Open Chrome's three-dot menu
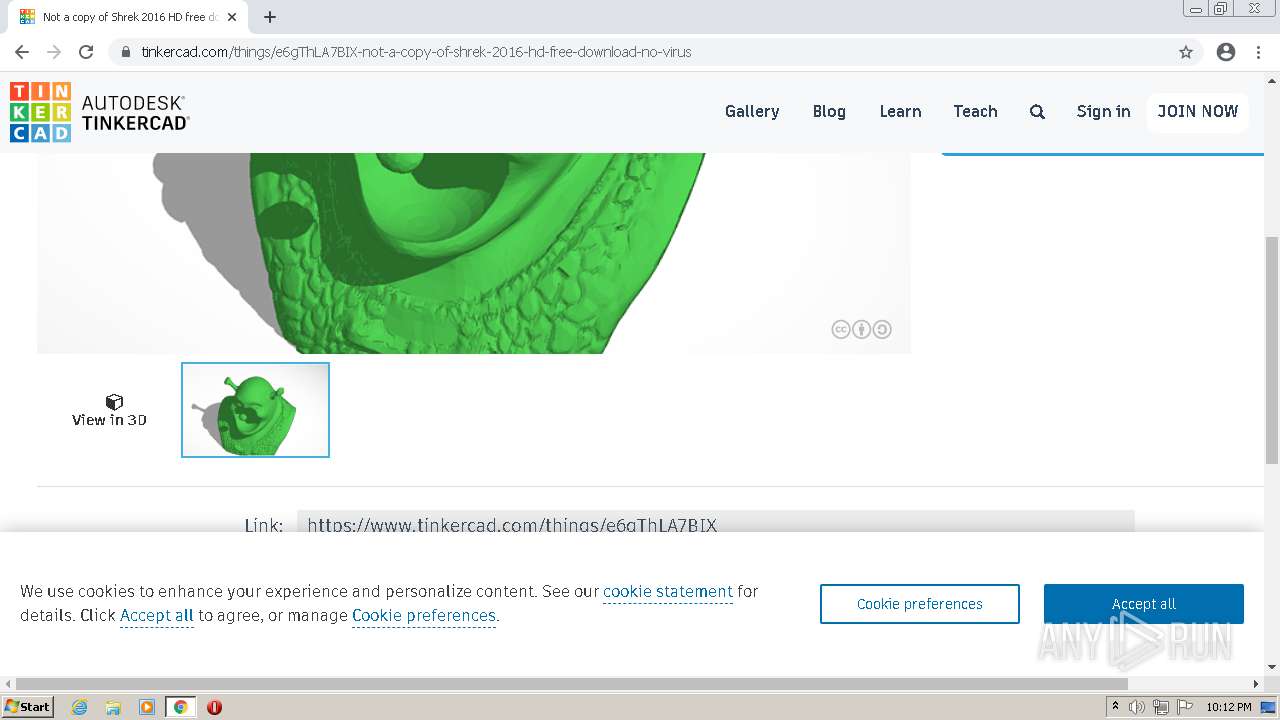Image resolution: width=1280 pixels, height=720 pixels. point(1259,52)
